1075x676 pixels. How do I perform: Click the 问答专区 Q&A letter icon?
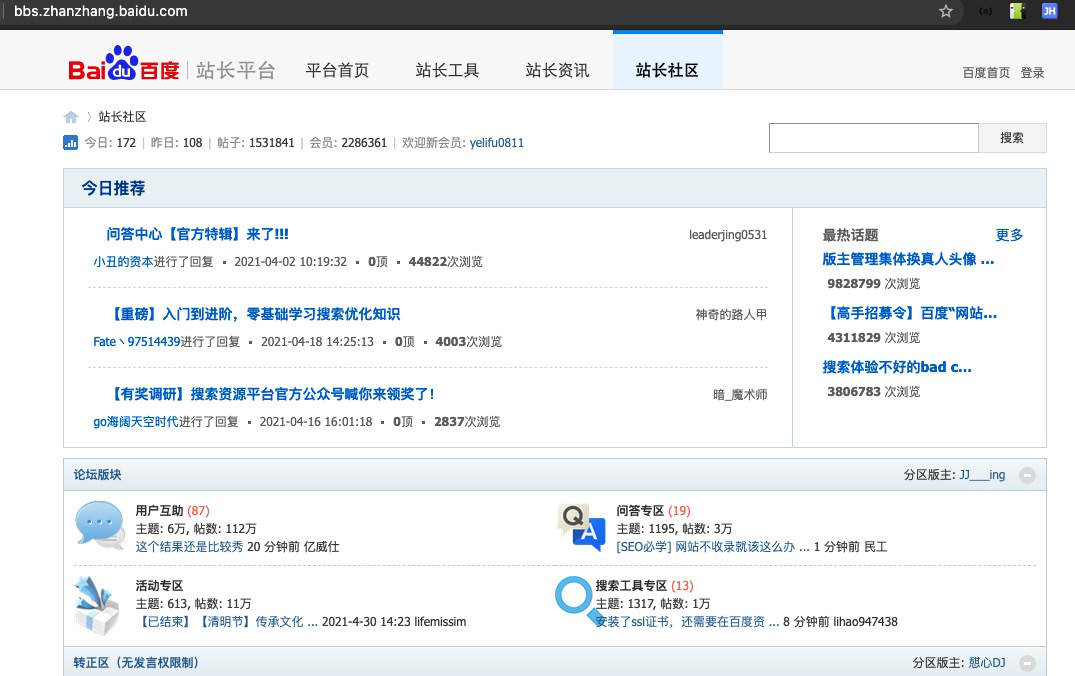[x=581, y=525]
